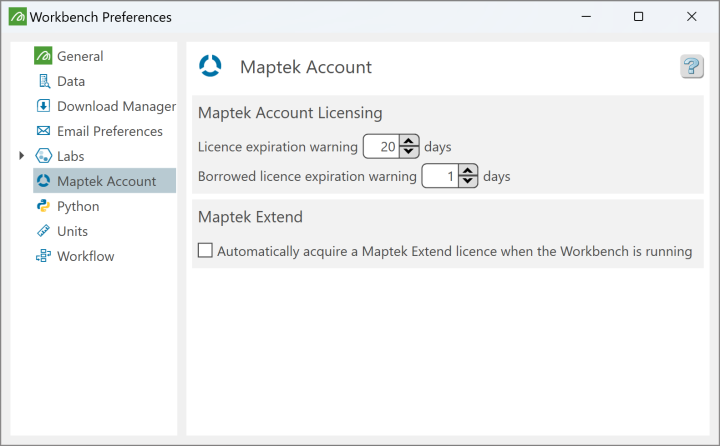720x446 pixels.
Task: Click the Download Manager icon
Action: (x=43, y=106)
